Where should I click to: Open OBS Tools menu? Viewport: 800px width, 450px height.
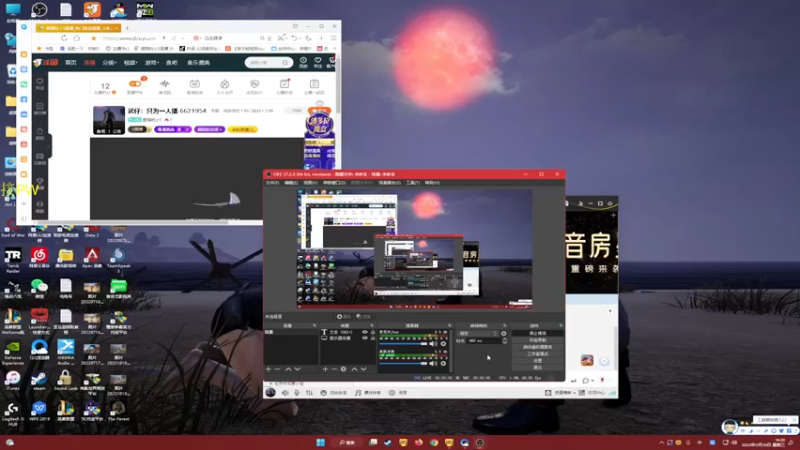click(413, 183)
